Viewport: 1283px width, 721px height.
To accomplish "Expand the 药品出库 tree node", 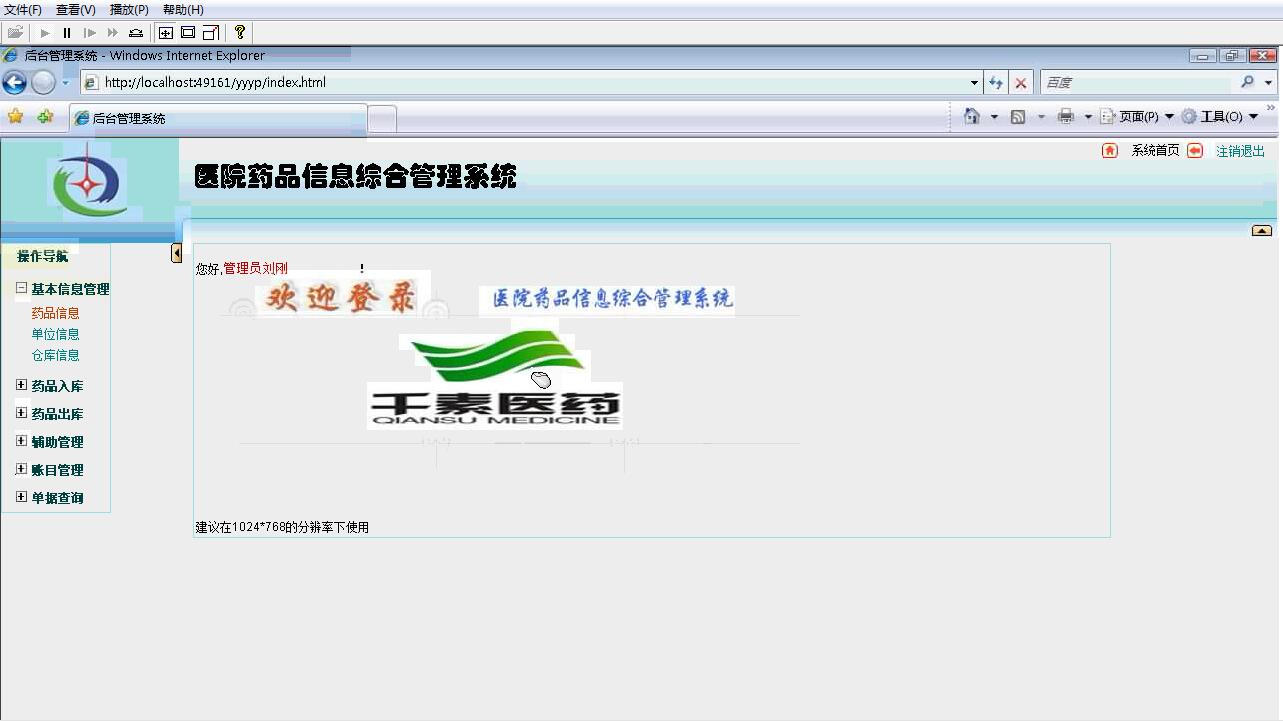I will pyautogui.click(x=21, y=412).
